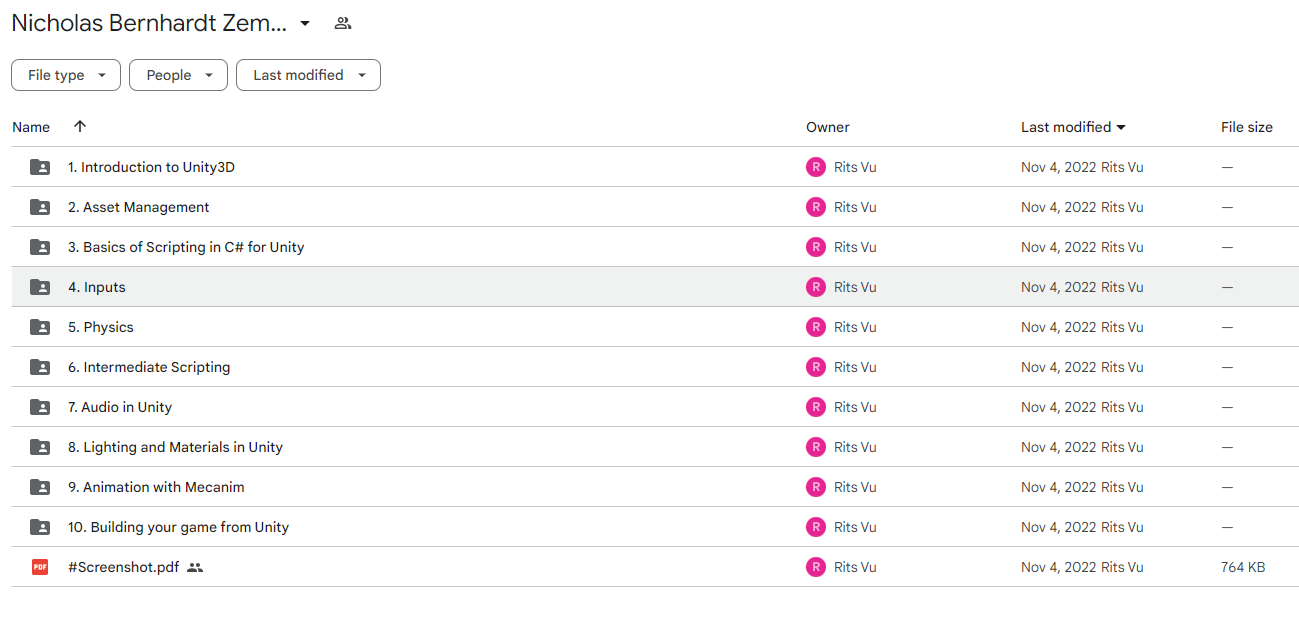Click Rits Vu avatar in Asset Management row
The image size is (1299, 625).
816,207
